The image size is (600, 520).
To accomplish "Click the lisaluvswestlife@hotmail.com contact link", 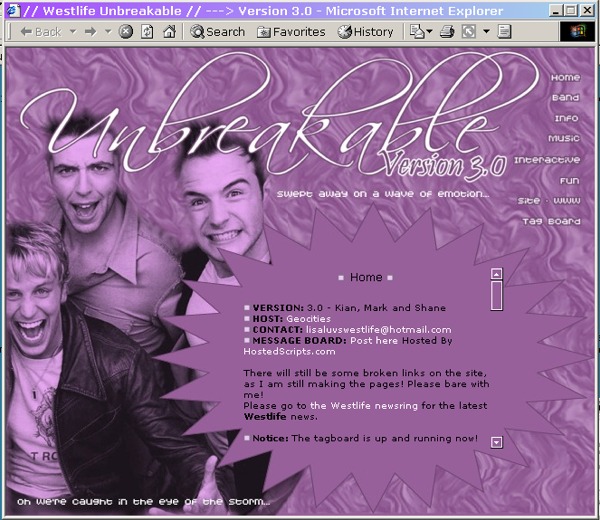I will pyautogui.click(x=378, y=329).
